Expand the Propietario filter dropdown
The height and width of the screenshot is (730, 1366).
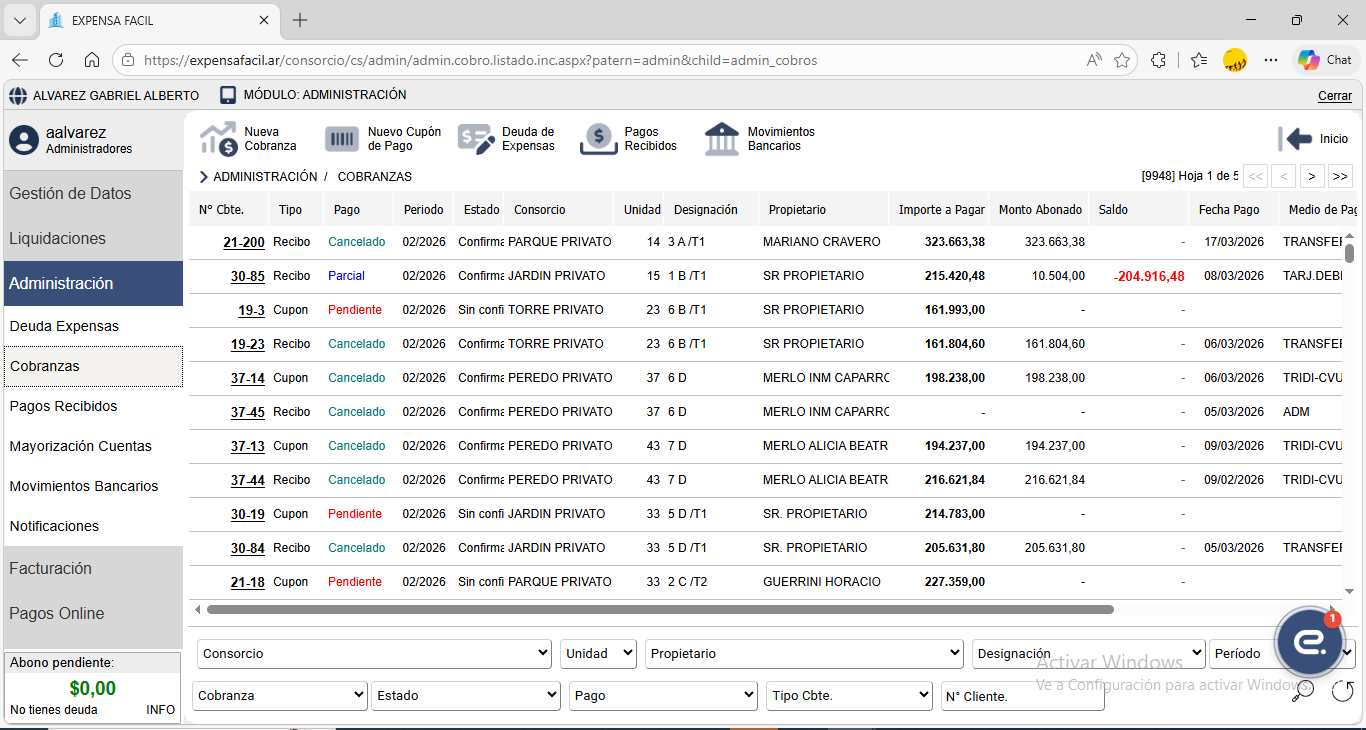(x=804, y=654)
